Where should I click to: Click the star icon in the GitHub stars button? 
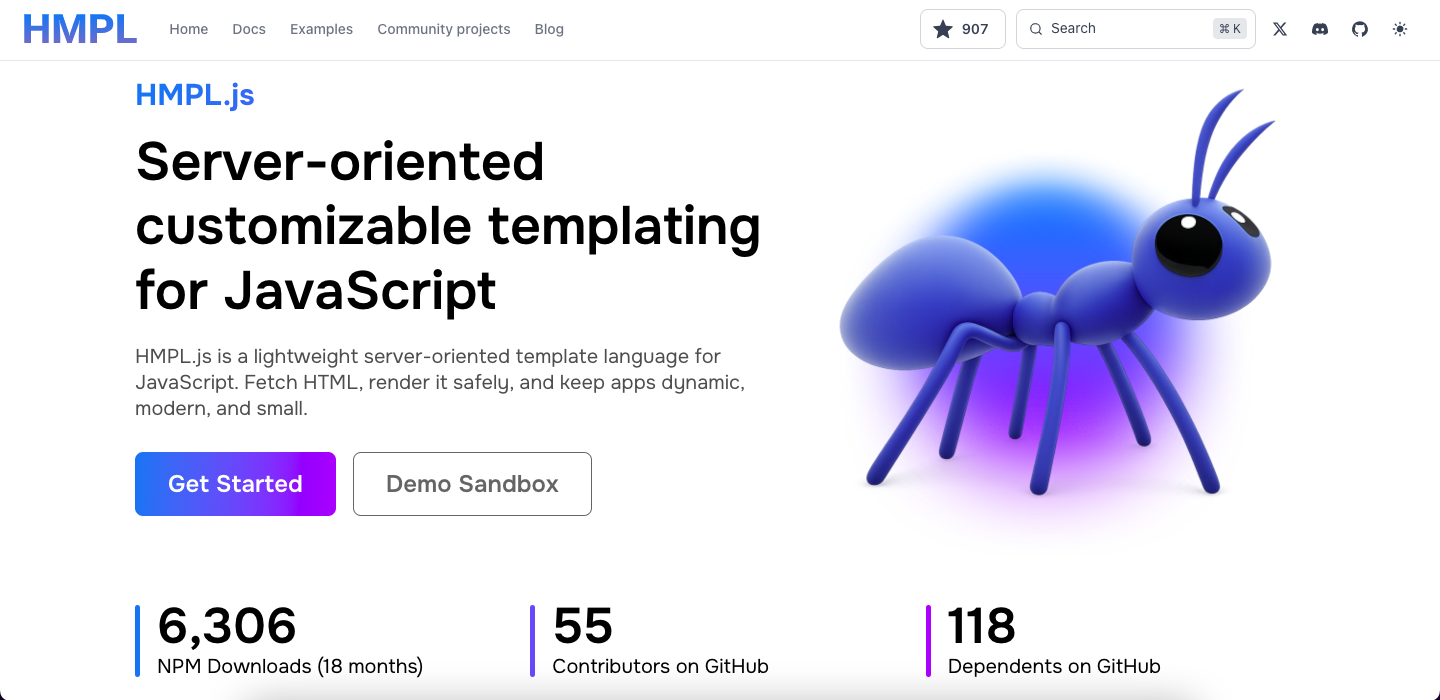click(x=943, y=29)
